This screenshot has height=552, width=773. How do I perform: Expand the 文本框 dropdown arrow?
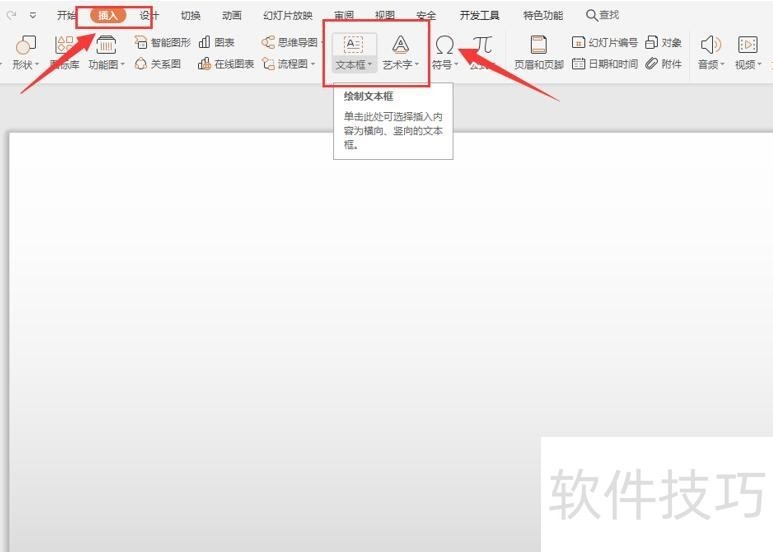tap(370, 64)
